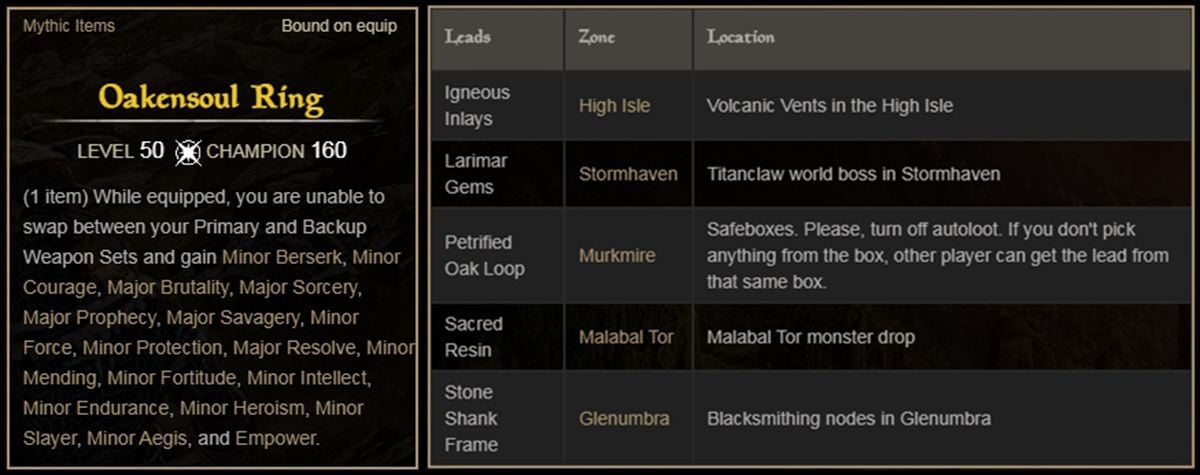Click the Oakensoul Ring title
Screen dimensions: 1200x475
(211, 99)
